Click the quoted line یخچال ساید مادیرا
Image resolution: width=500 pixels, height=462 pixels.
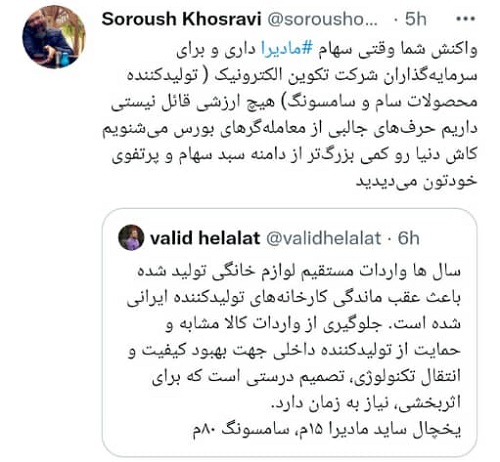pyautogui.click(x=327, y=430)
